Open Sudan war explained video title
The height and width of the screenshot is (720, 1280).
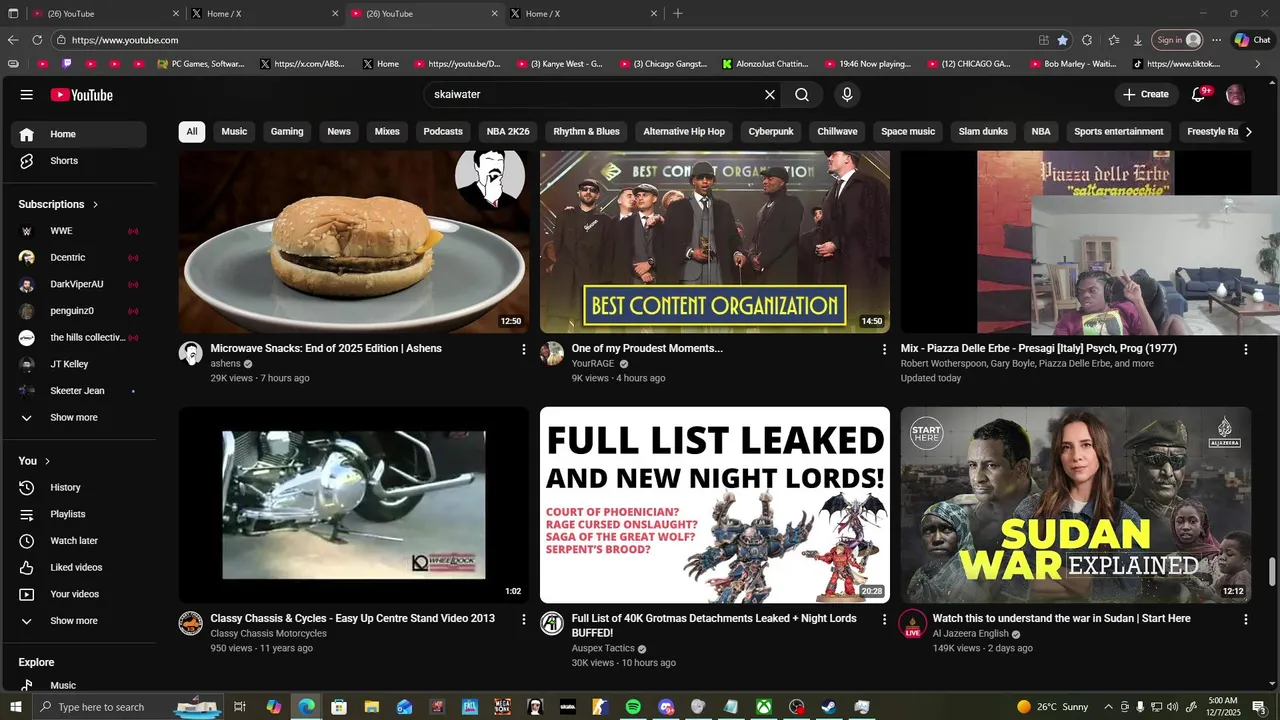(1061, 619)
